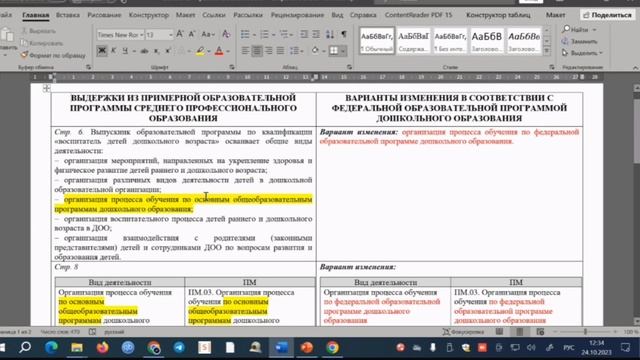This screenshot has width=640, height=360.
Task: Toggle strikethrough formatting
Action: [x=144, y=51]
